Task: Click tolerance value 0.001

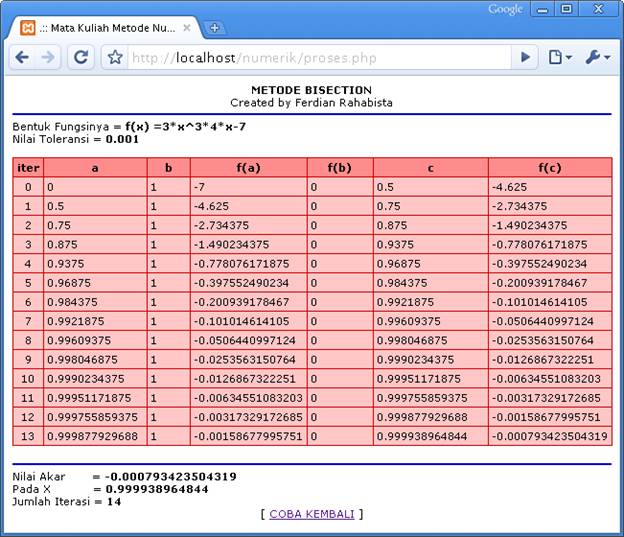Action: pyautogui.click(x=122, y=139)
